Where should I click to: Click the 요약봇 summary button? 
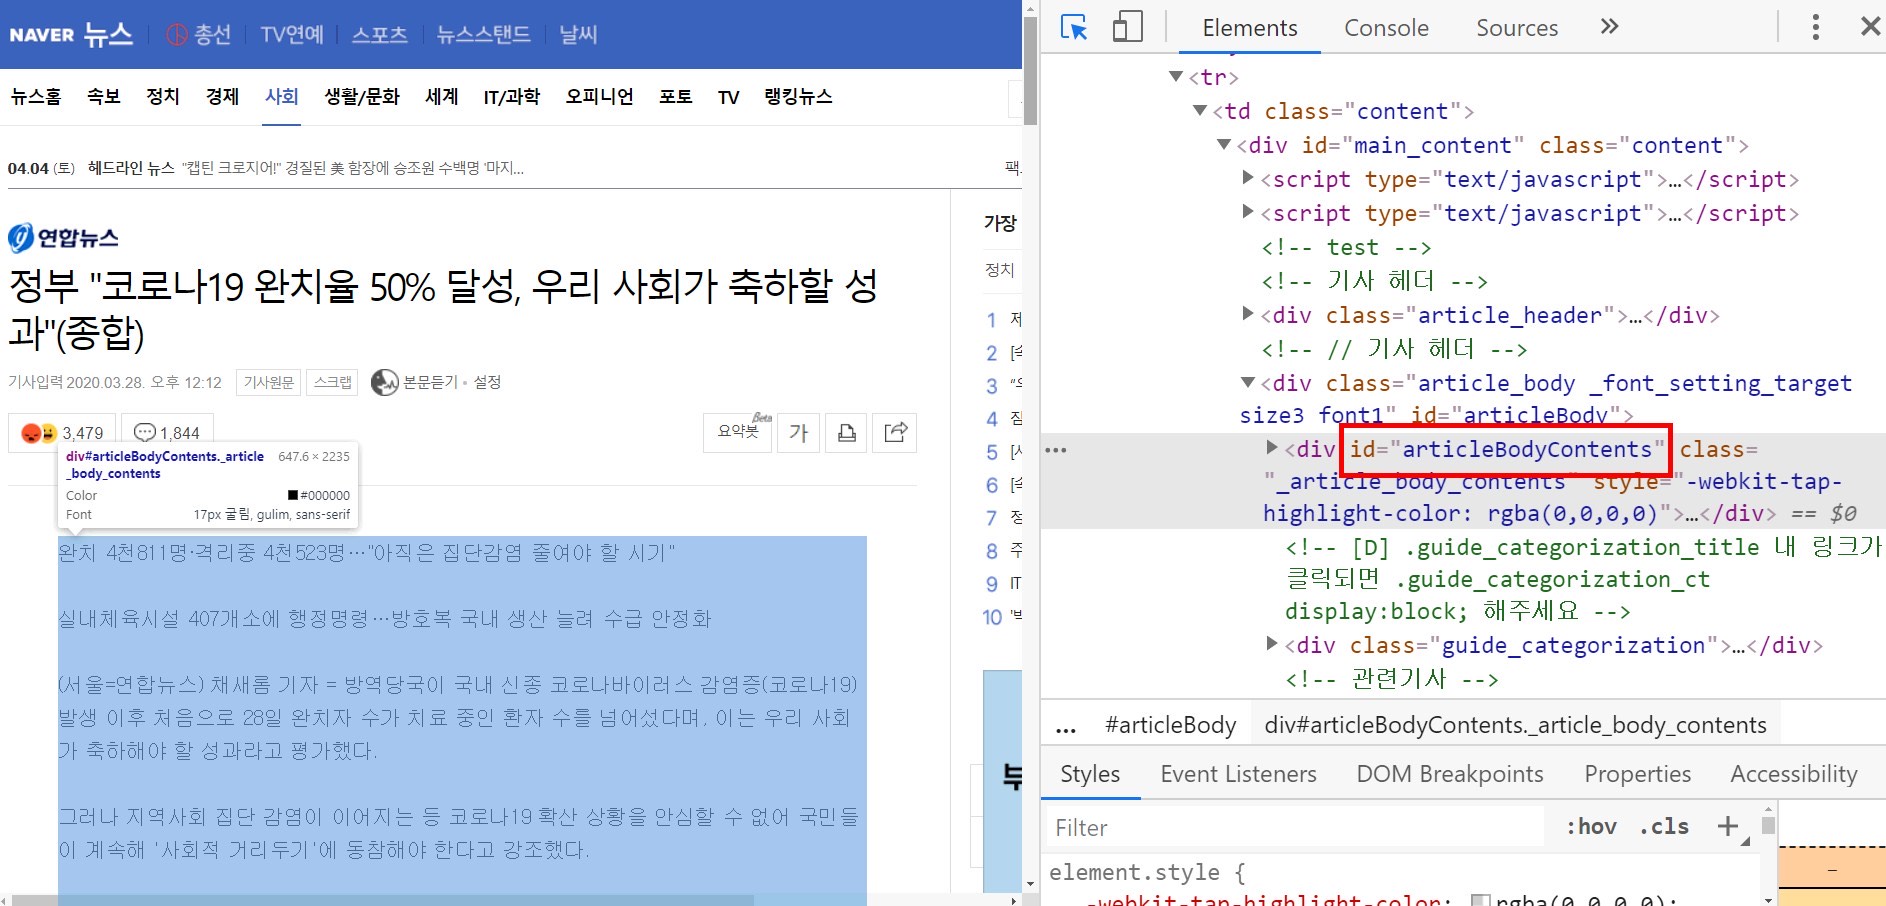click(738, 432)
